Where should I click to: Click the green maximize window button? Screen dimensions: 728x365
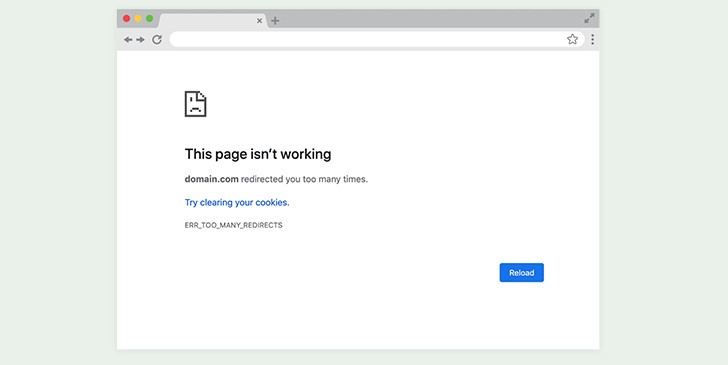click(x=150, y=19)
